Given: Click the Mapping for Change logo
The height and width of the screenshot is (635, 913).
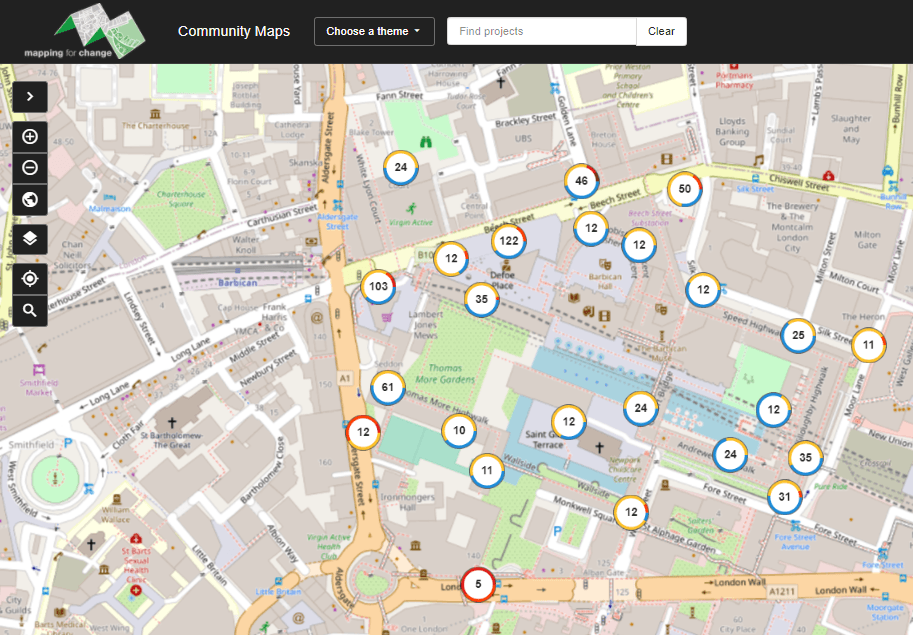Looking at the screenshot, I should [85, 32].
